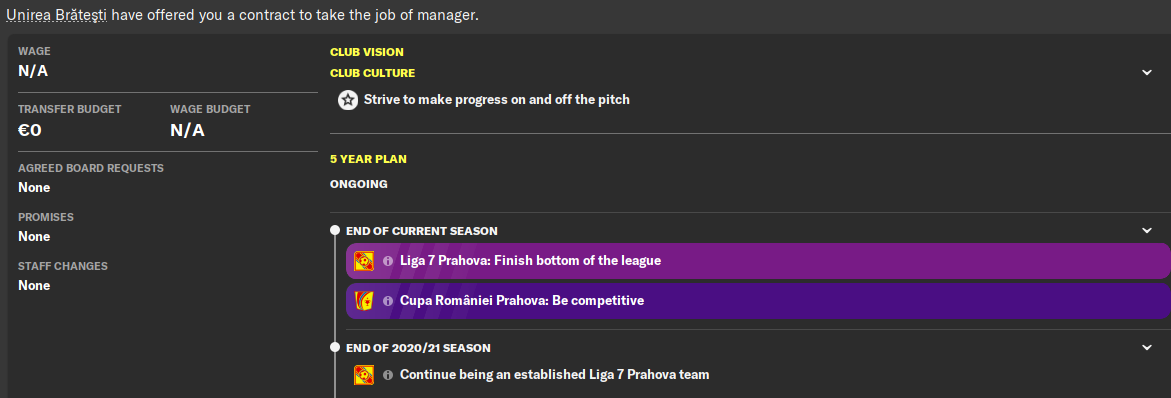Click the Cupa României Prahova cup badge
Image resolution: width=1171 pixels, height=398 pixels.
click(364, 301)
